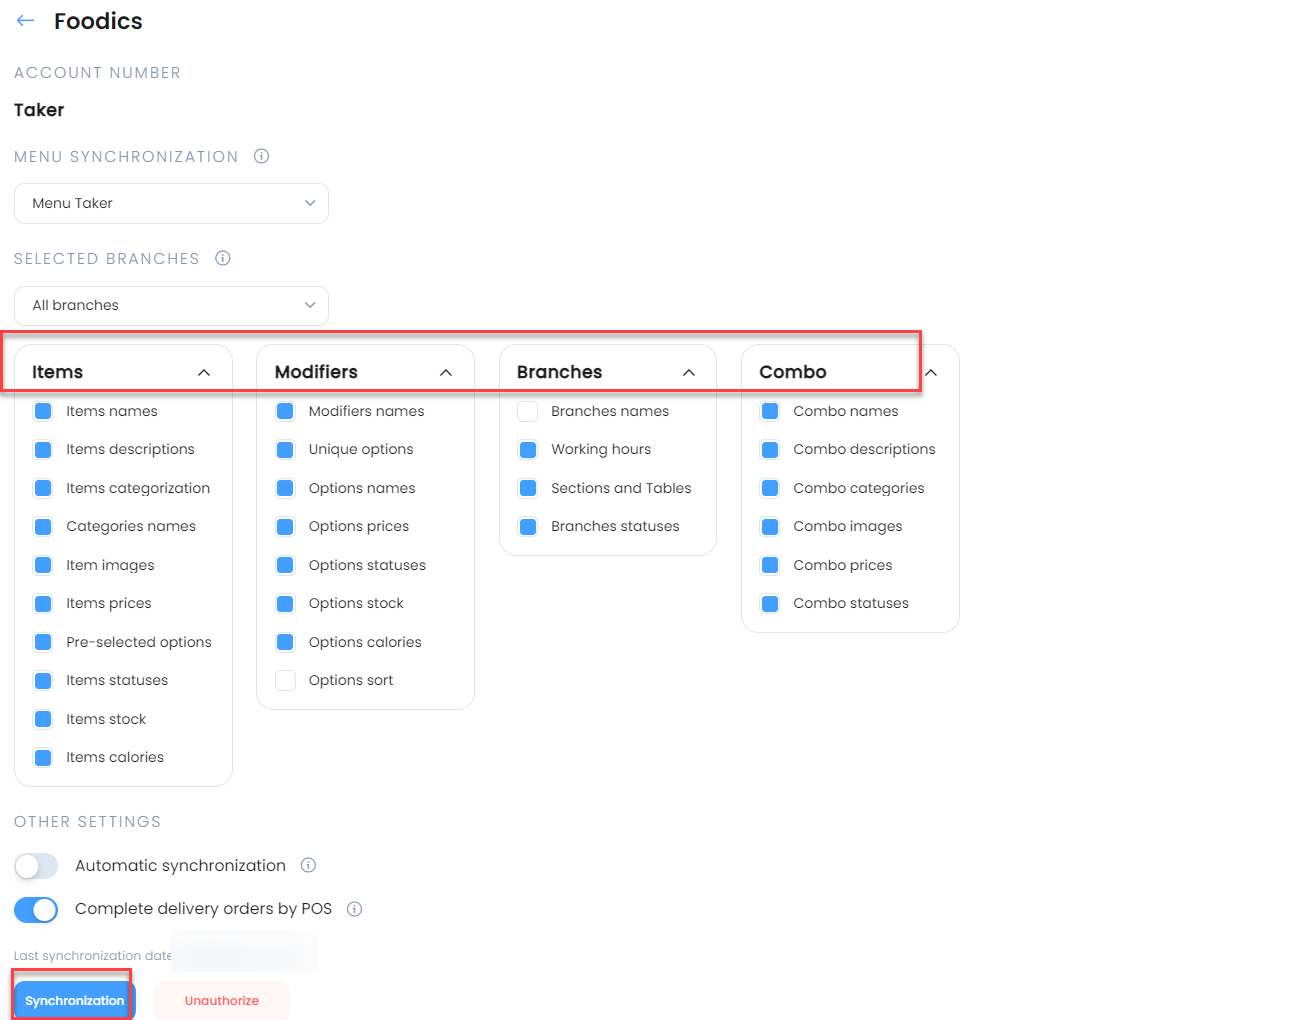
Task: Disable Complete delivery orders by POS toggle
Action: (x=36, y=909)
